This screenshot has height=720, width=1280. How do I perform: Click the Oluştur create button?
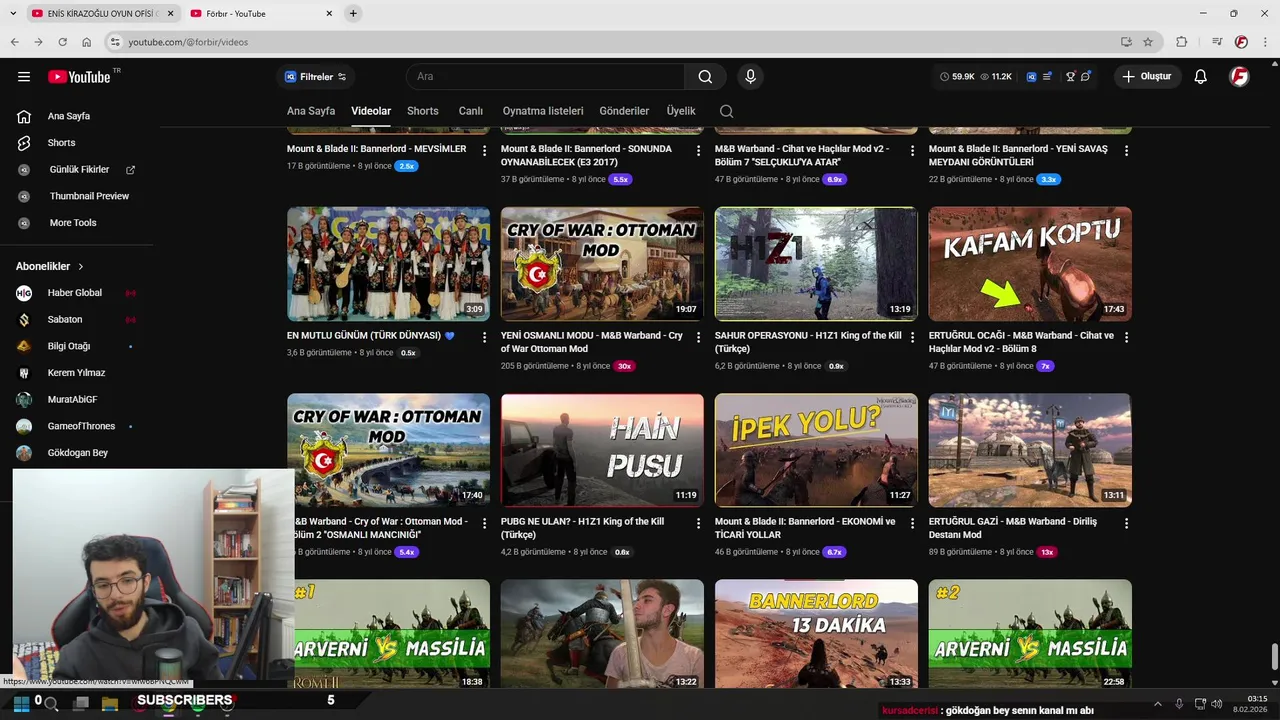click(1147, 77)
